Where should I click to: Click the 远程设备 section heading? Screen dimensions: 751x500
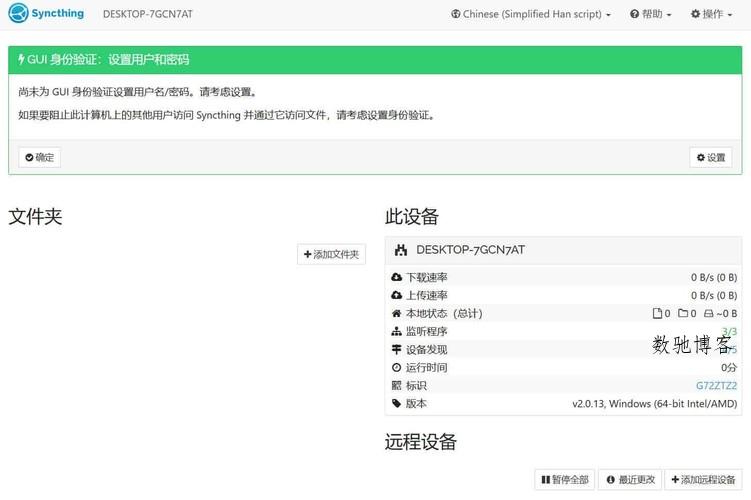[x=421, y=442]
